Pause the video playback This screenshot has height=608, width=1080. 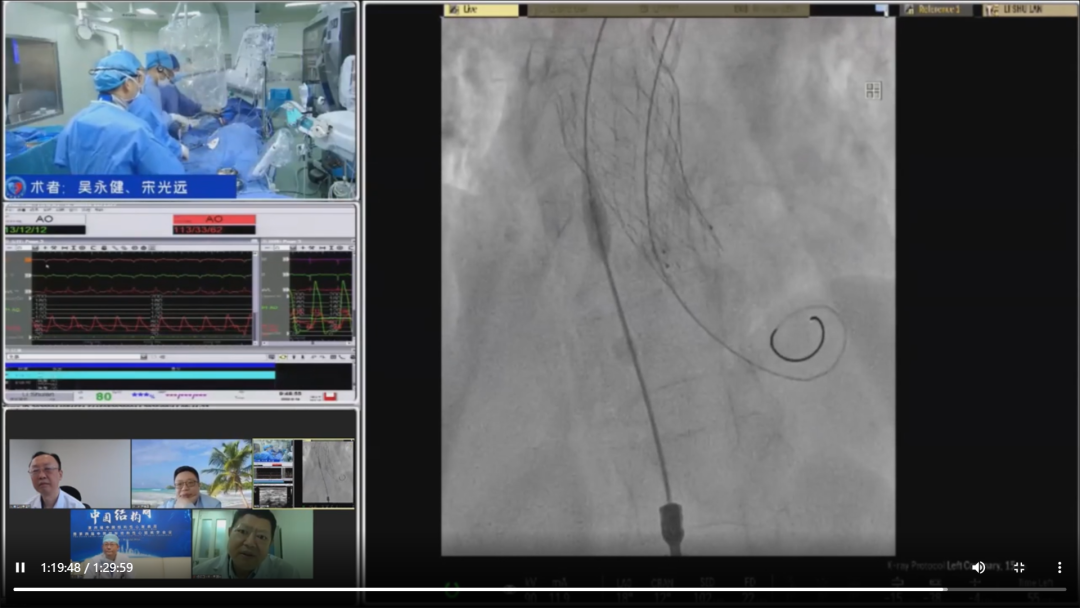click(x=20, y=567)
